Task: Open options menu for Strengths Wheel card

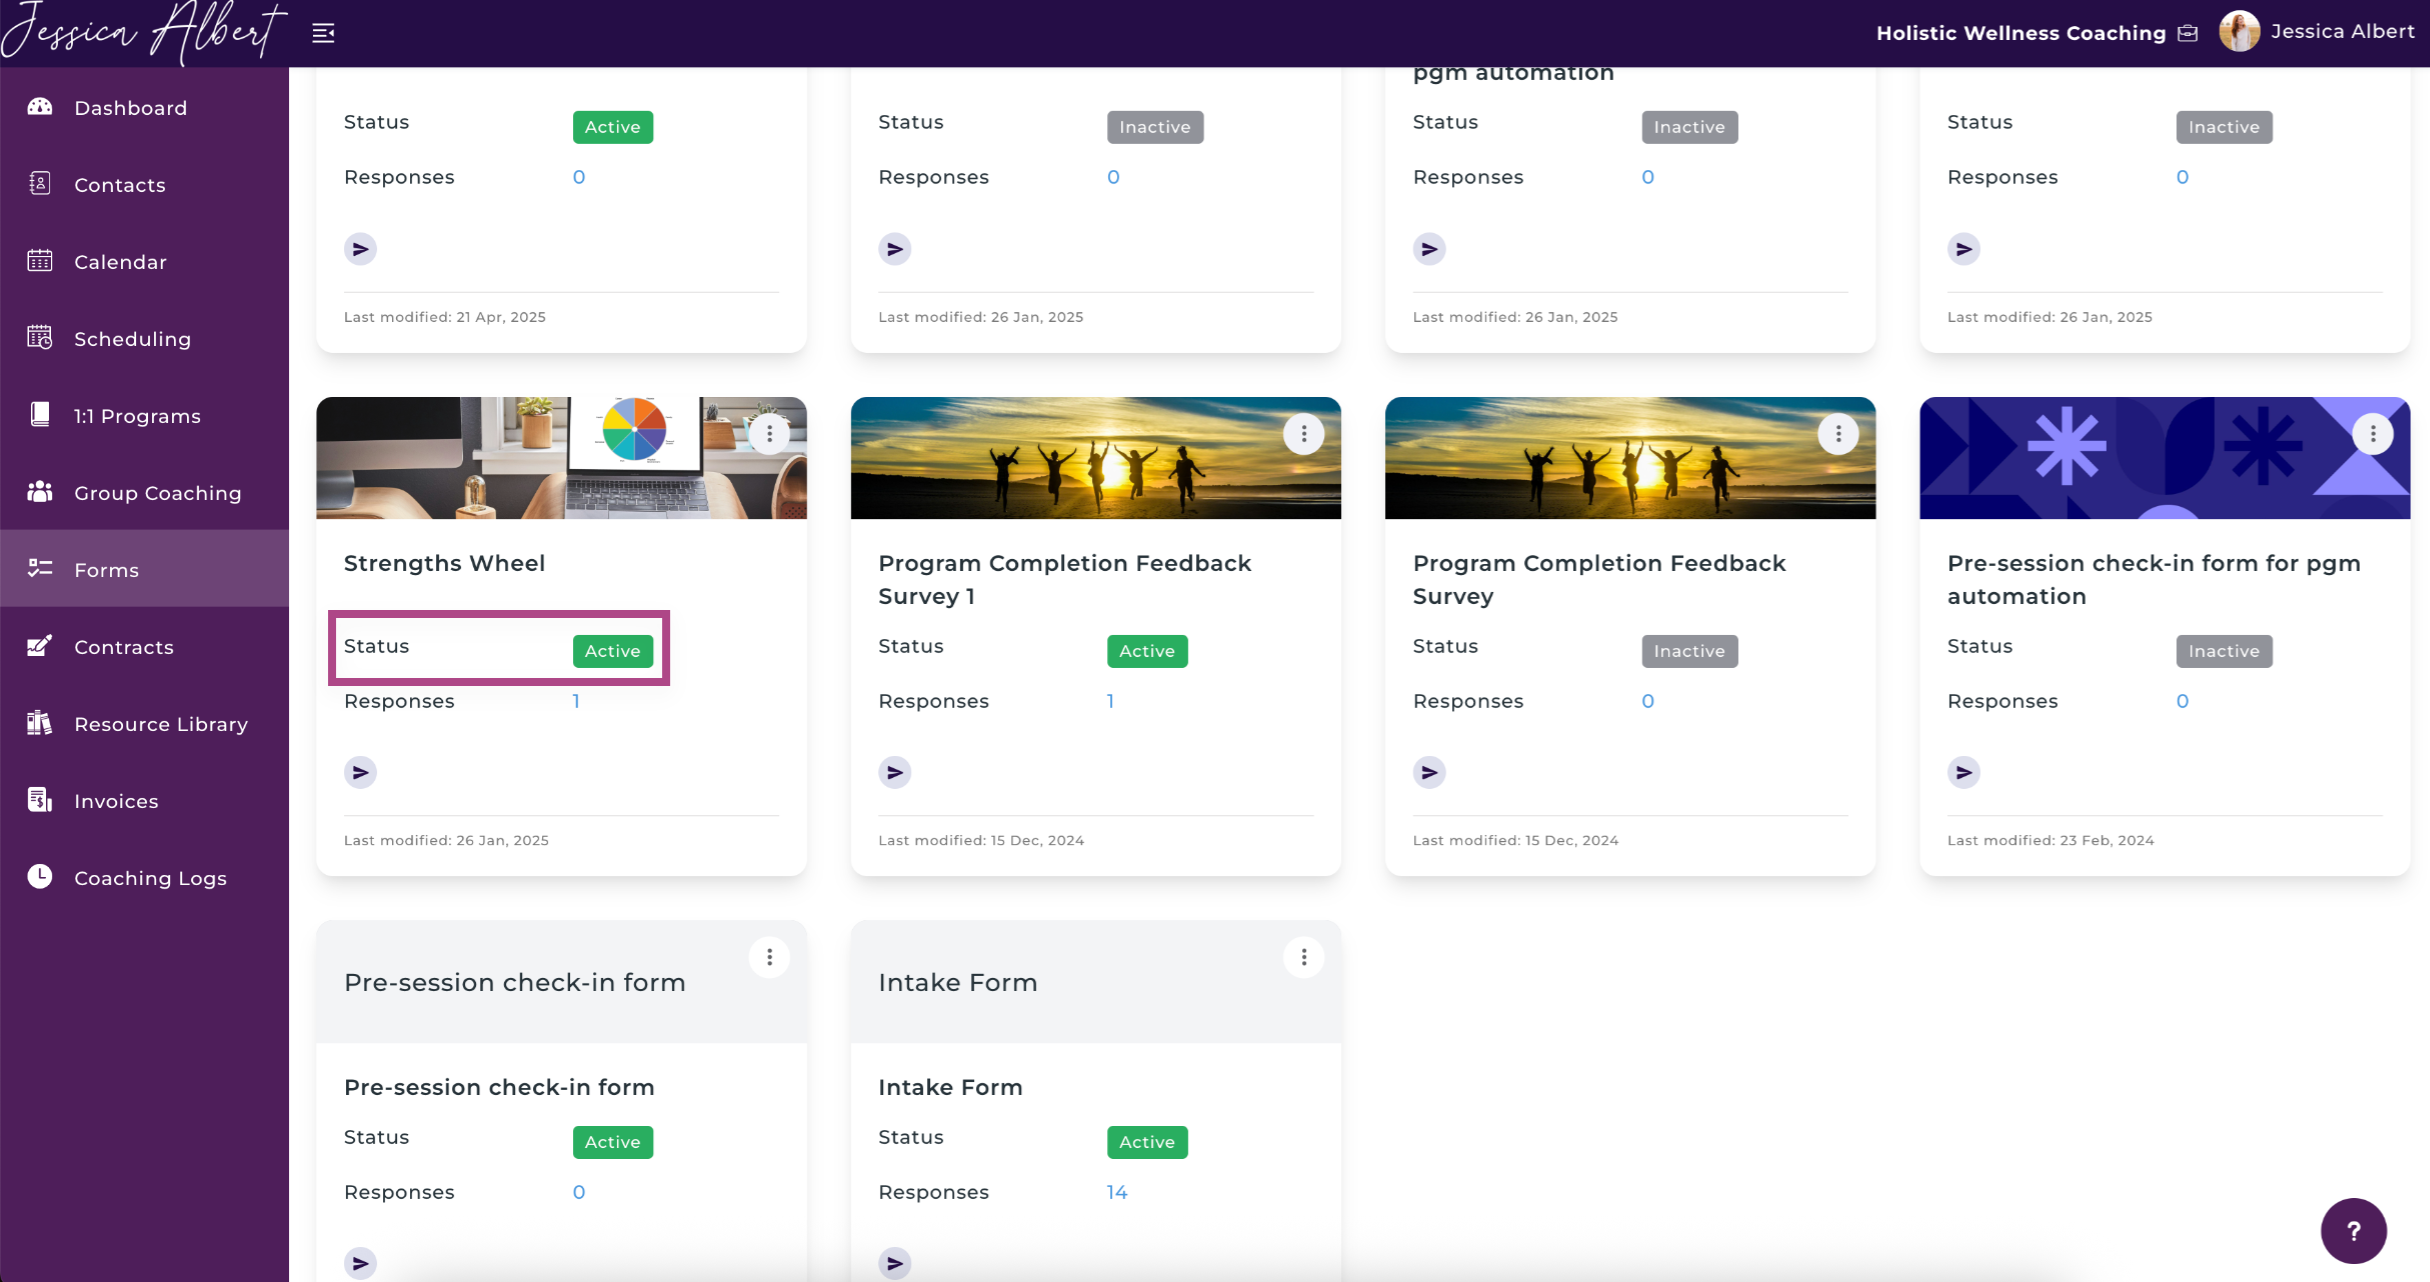Action: click(769, 434)
